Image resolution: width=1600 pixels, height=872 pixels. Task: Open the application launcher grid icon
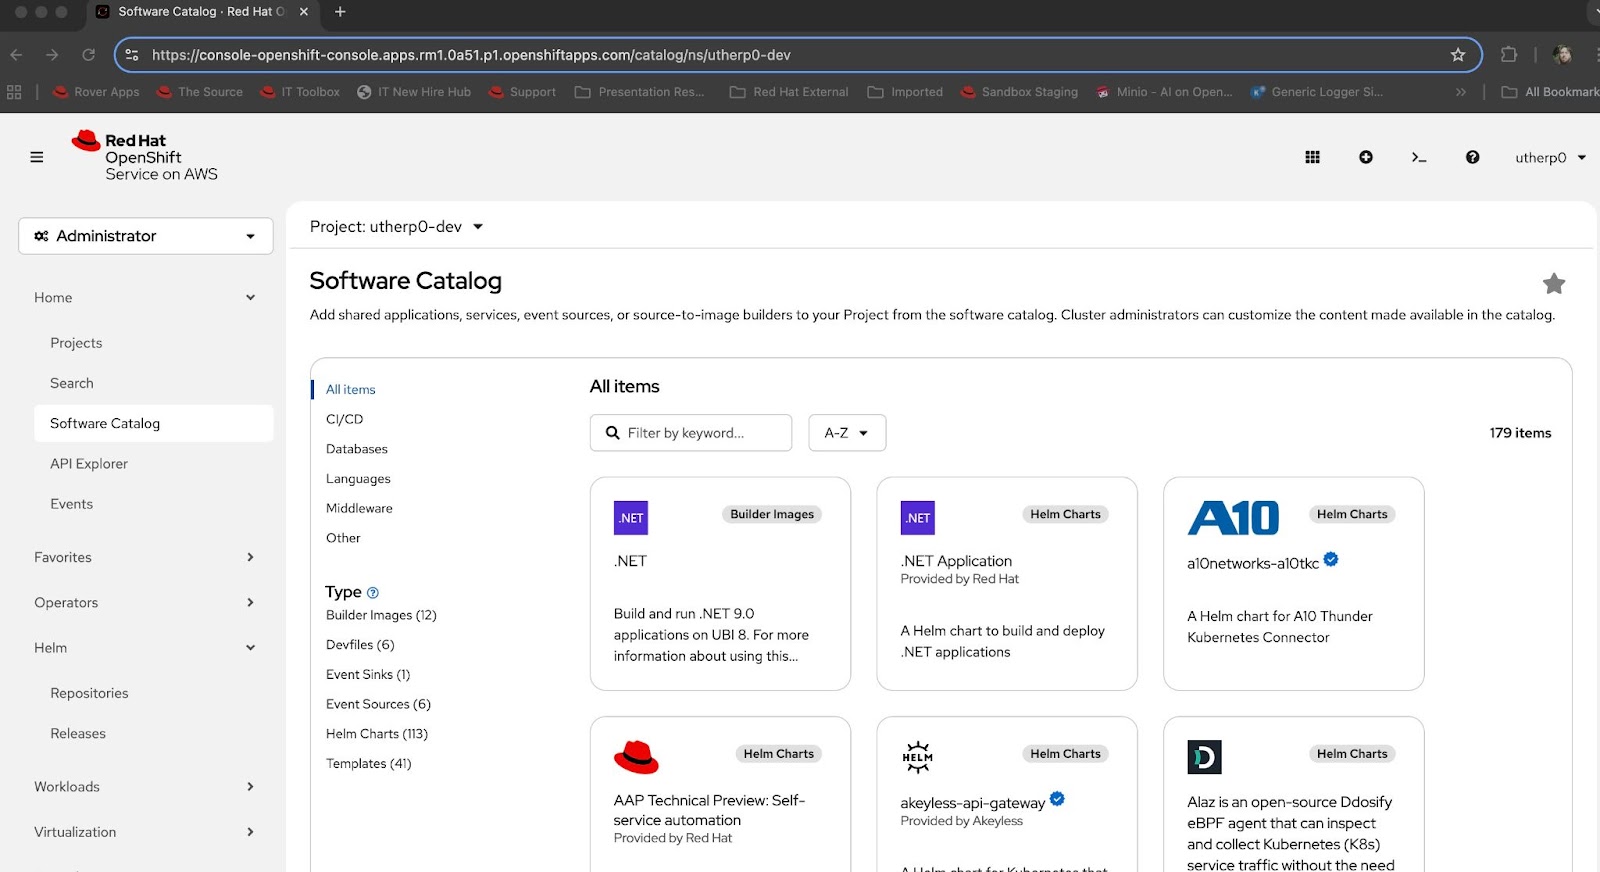pyautogui.click(x=1312, y=157)
